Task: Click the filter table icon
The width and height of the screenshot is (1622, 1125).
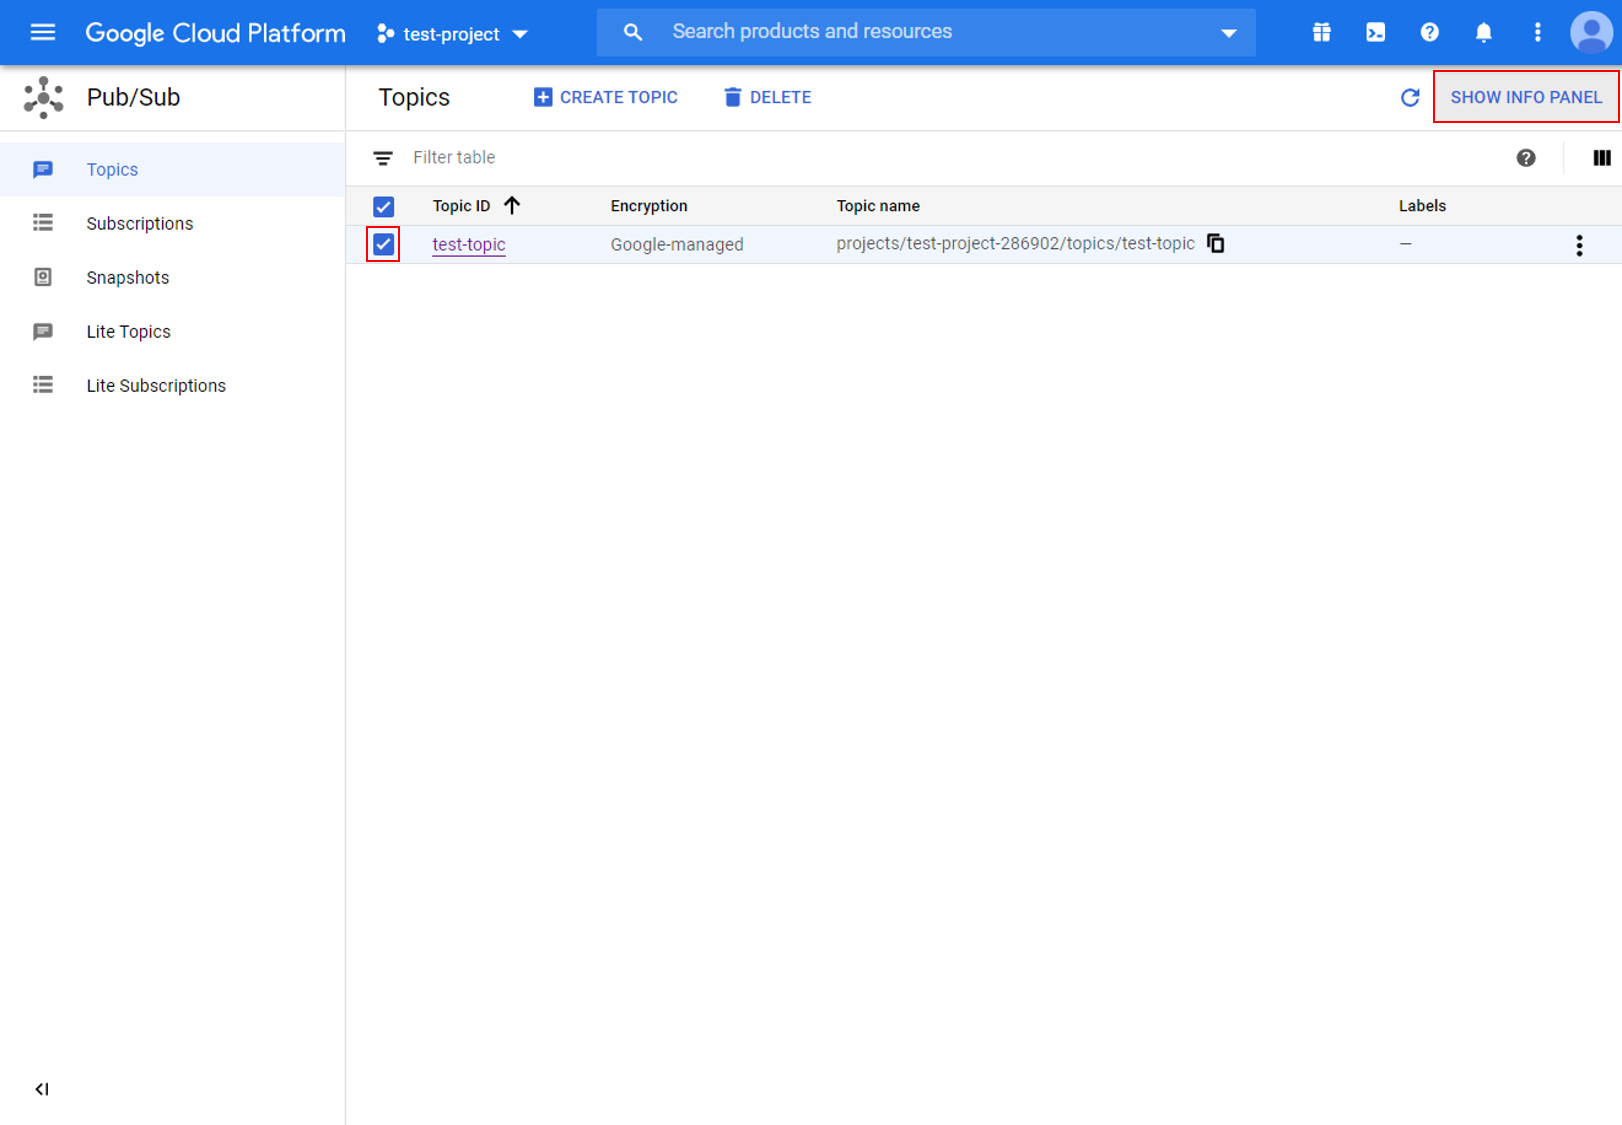Action: click(x=383, y=158)
